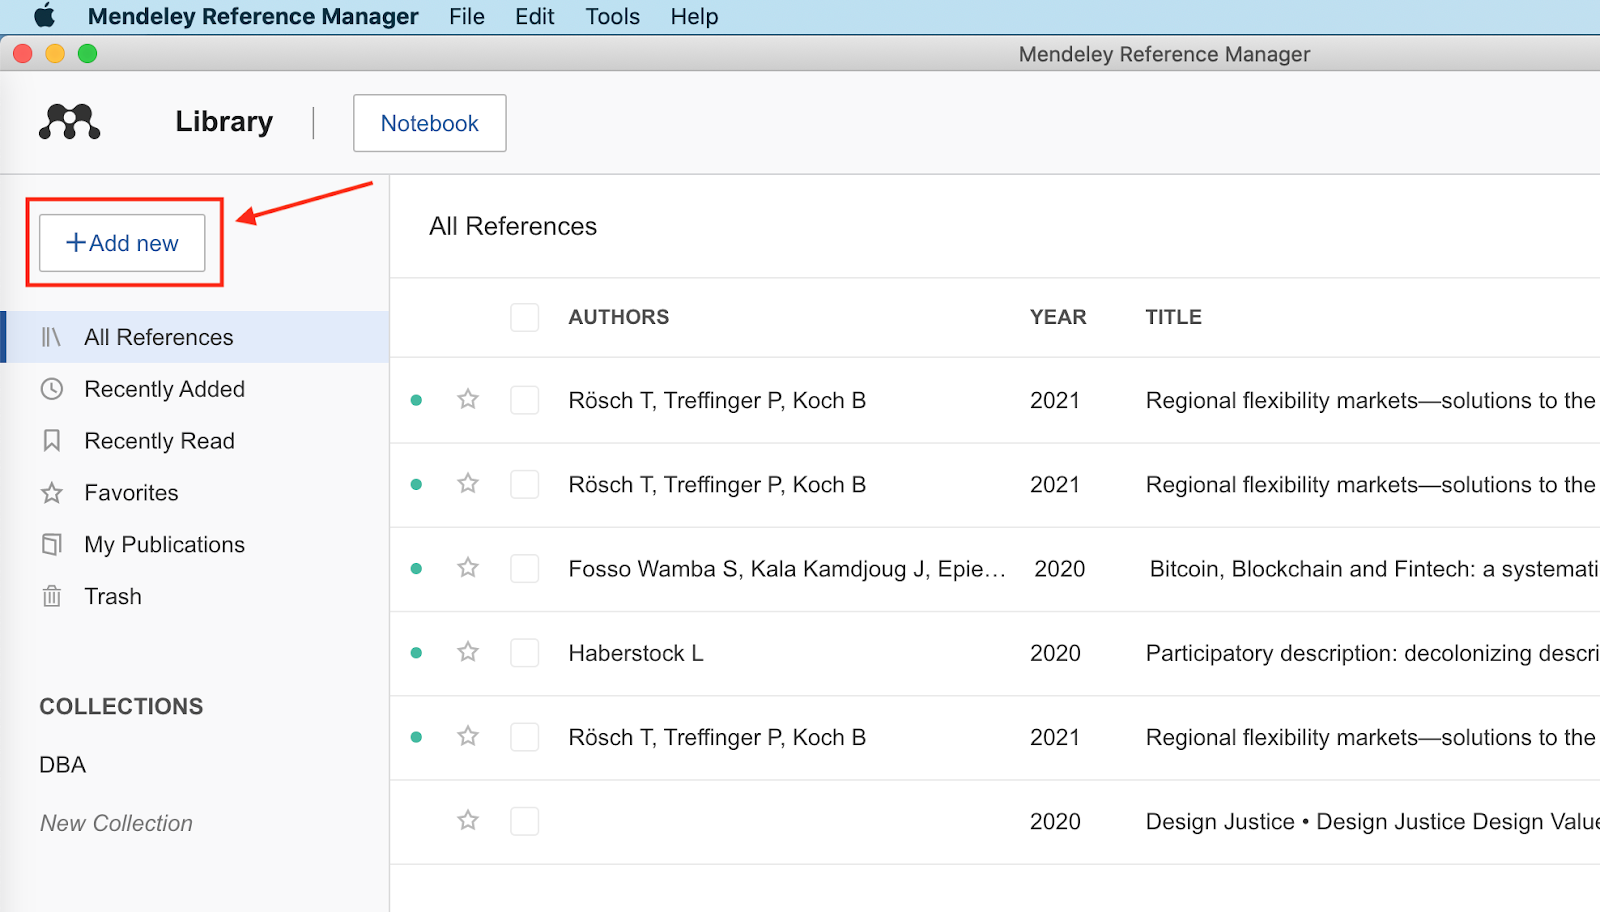Viewport: 1600px width, 912px height.
Task: Check the Haberstock L reference checkbox
Action: pyautogui.click(x=525, y=653)
